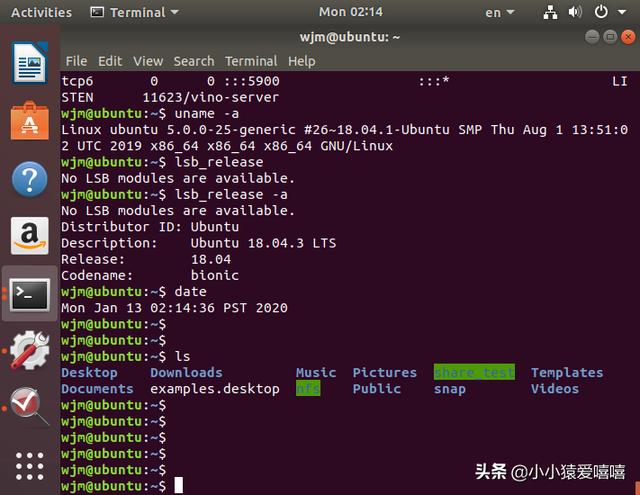Click the Terminal icon in dock
This screenshot has height=495, width=640.
coord(30,294)
